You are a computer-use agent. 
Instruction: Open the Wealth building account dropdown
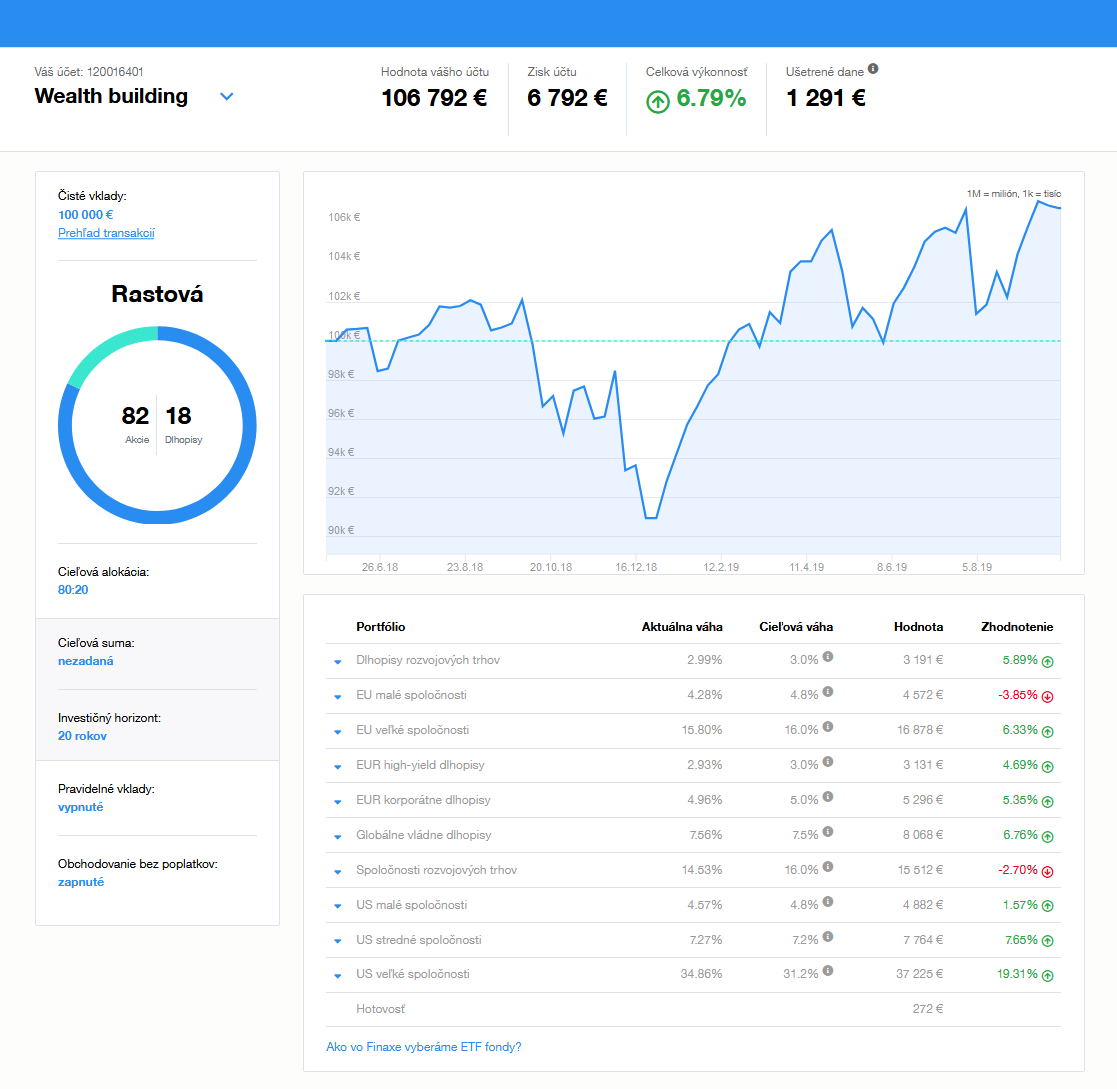(227, 97)
